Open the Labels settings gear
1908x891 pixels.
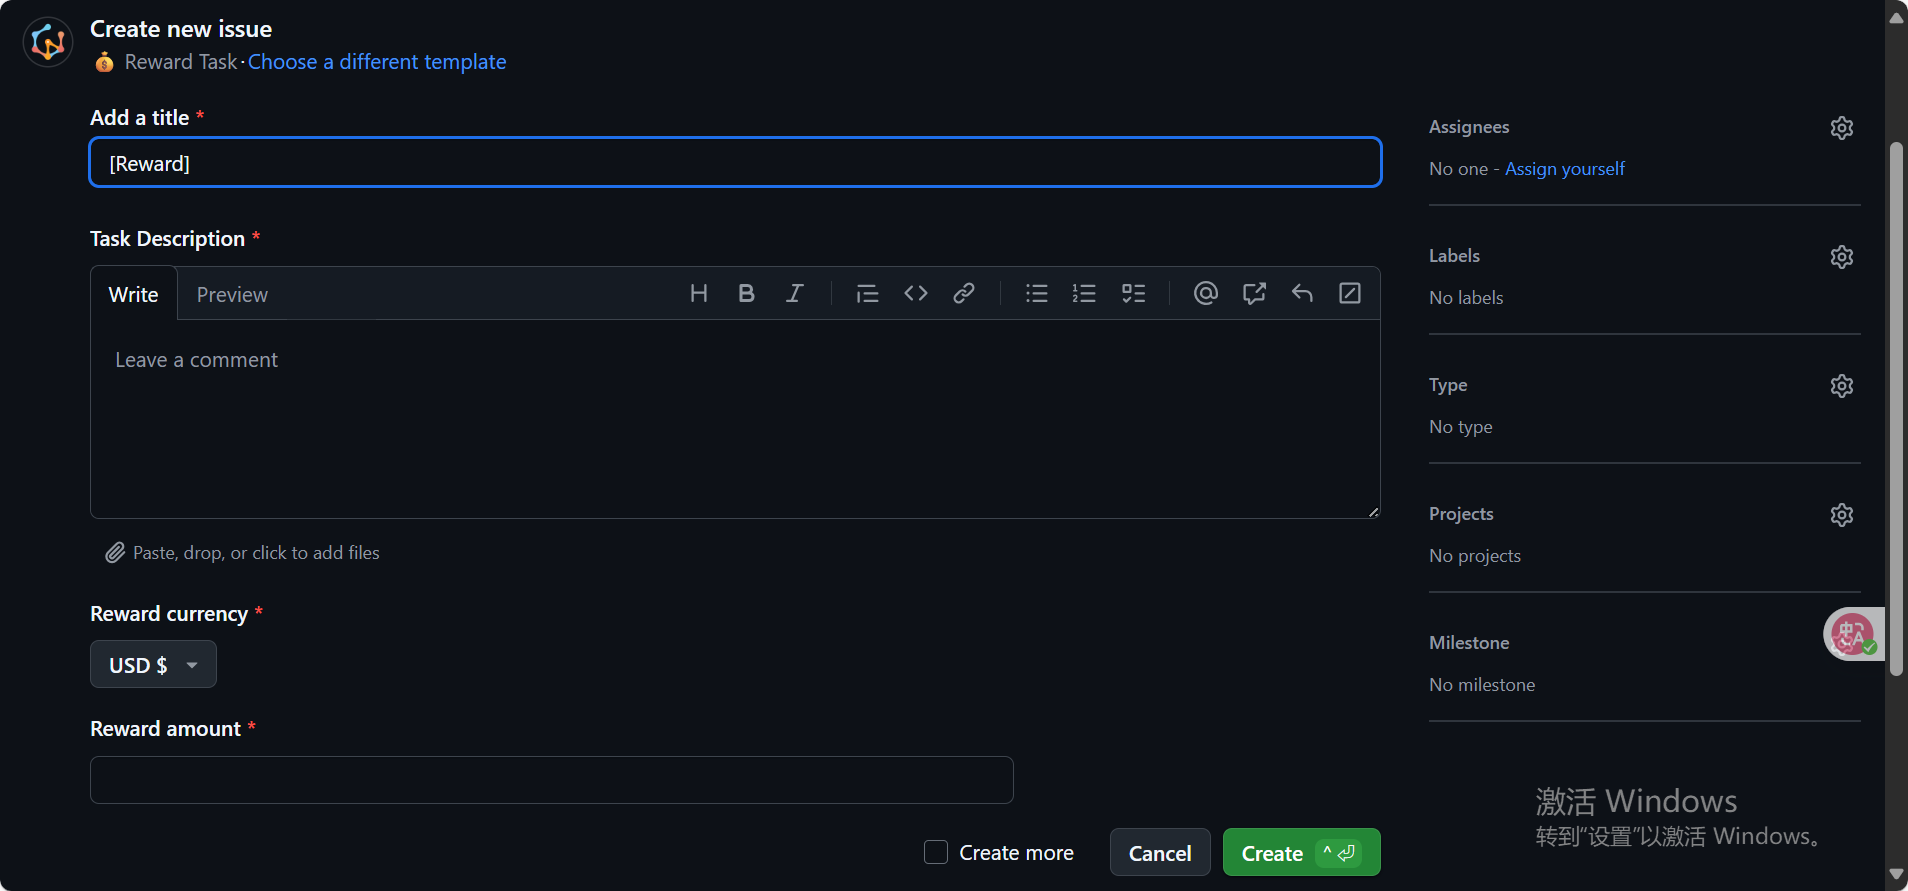[1842, 257]
